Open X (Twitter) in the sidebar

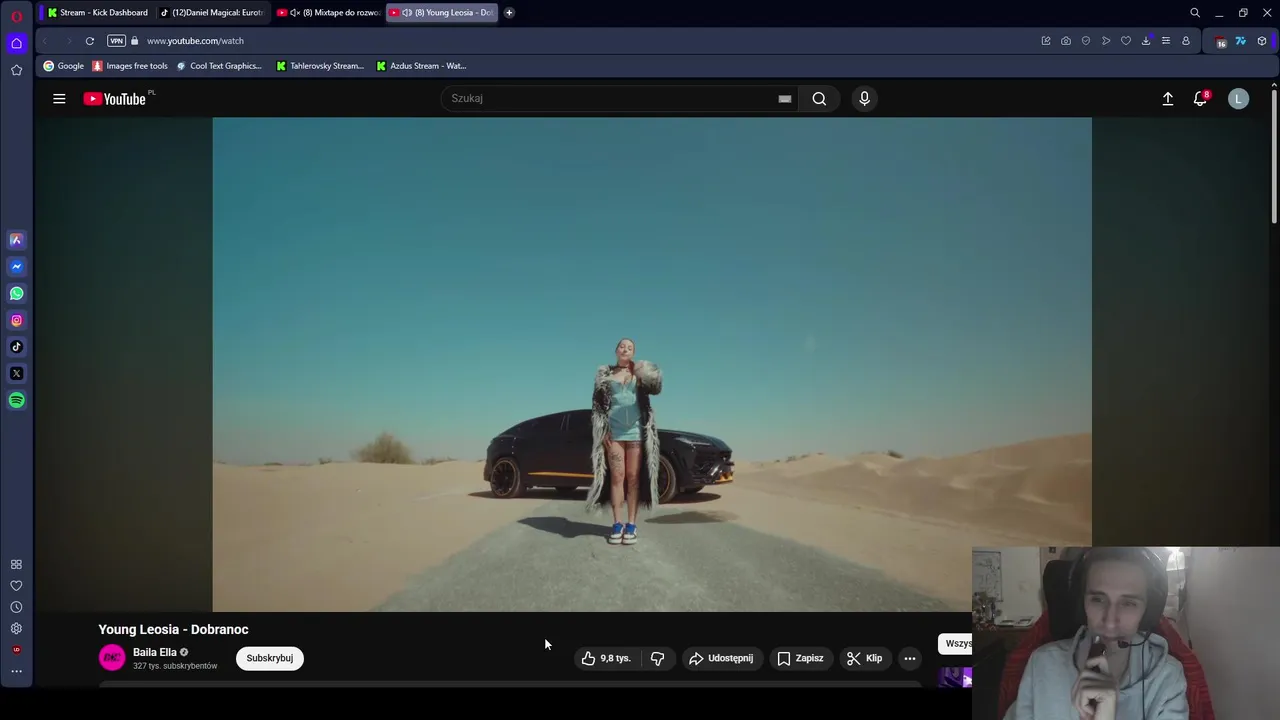pos(16,373)
